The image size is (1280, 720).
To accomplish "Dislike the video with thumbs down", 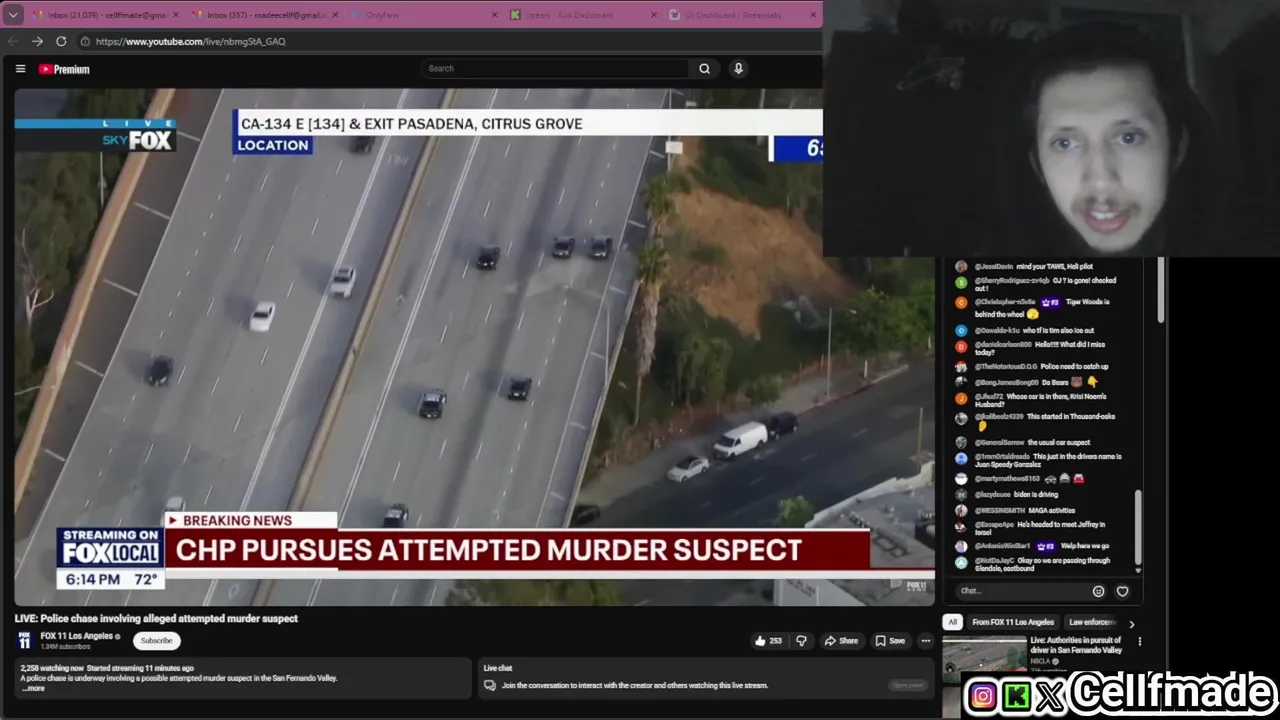I will [801, 641].
